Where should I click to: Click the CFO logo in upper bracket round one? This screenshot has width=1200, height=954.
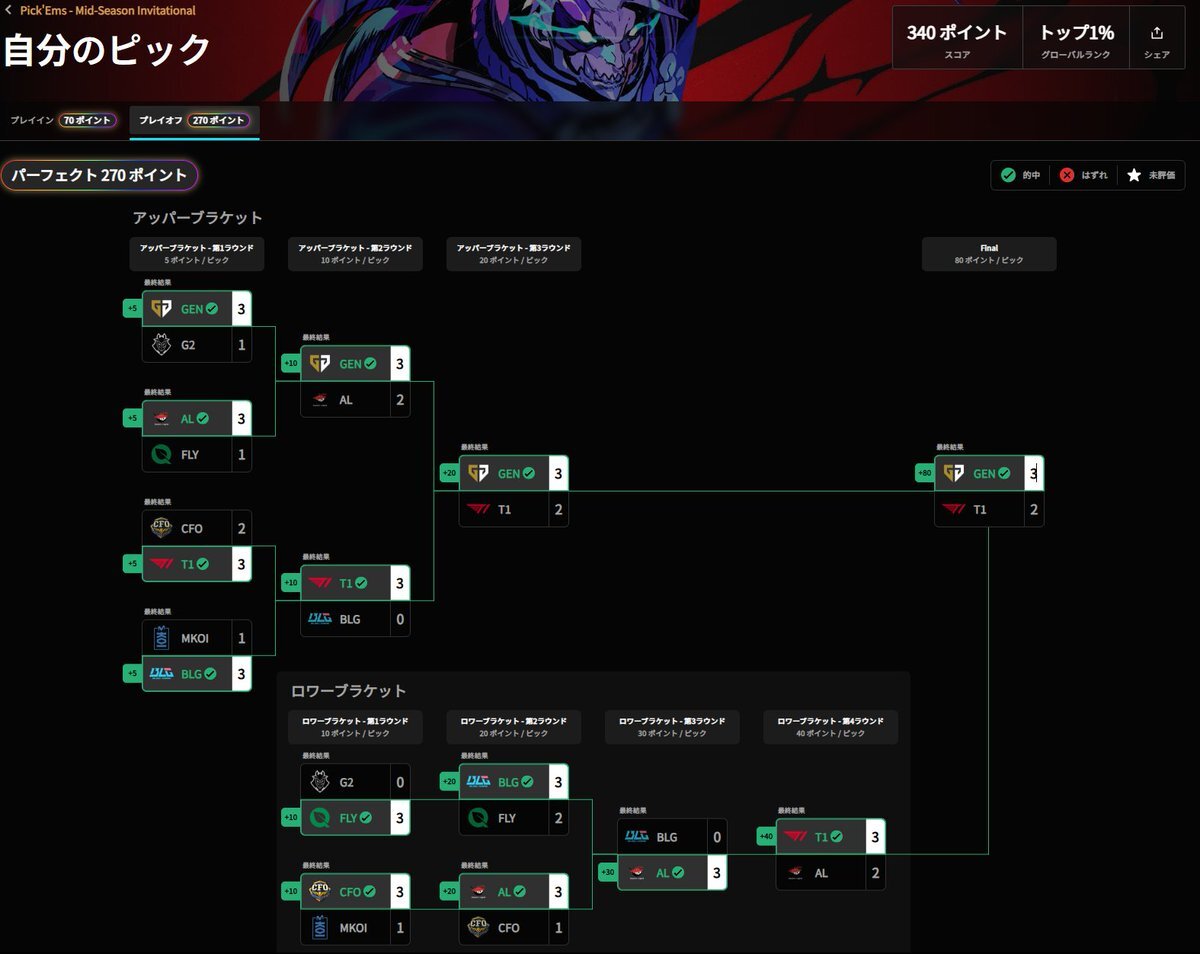pyautogui.click(x=162, y=527)
